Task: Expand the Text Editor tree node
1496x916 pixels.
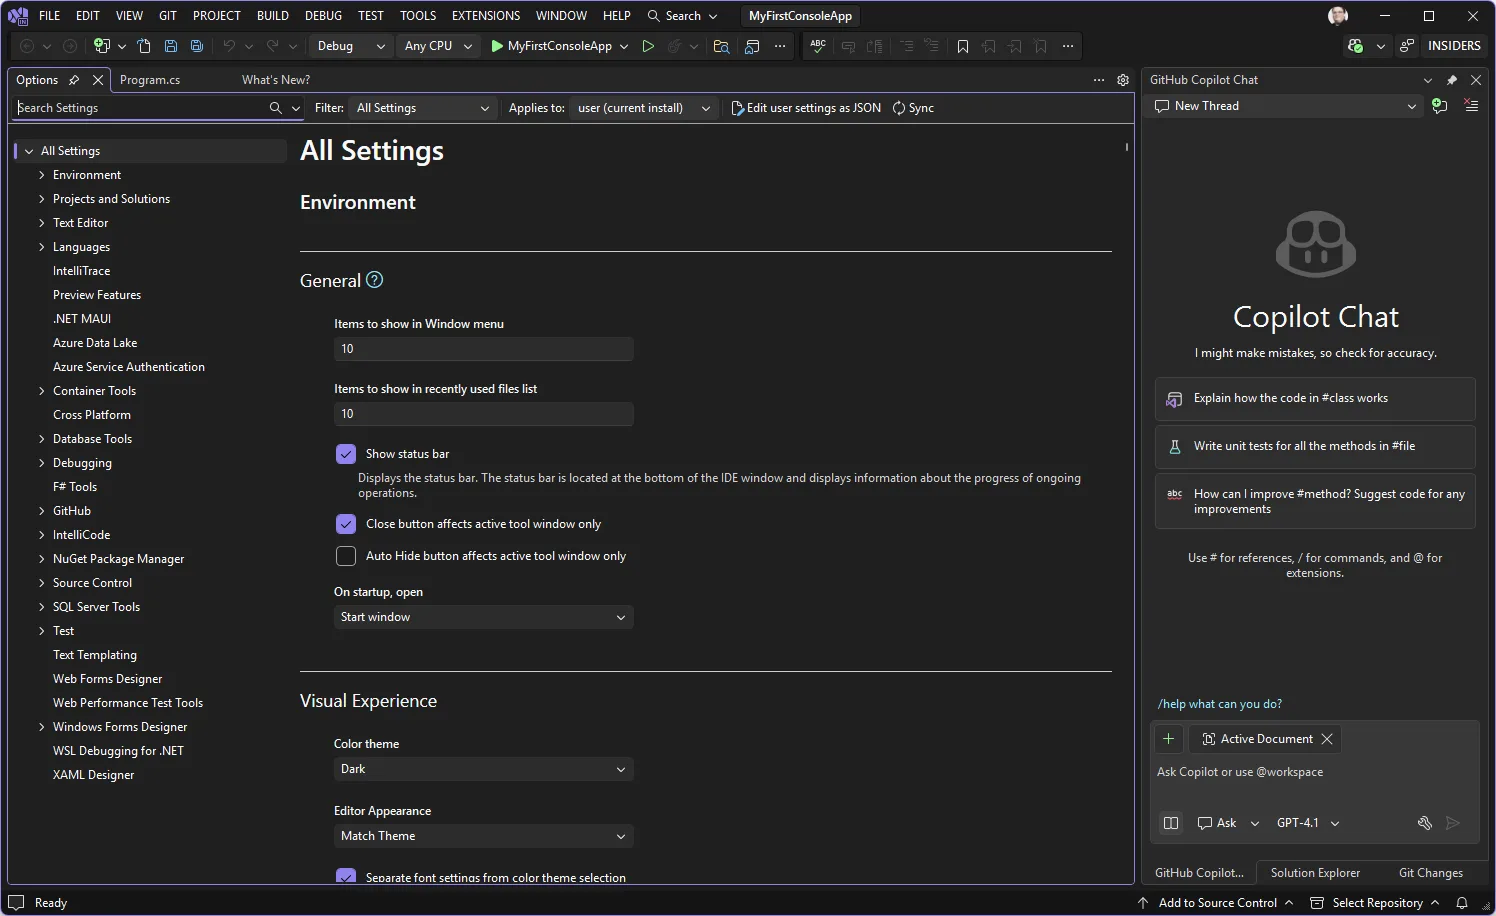Action: pos(42,223)
